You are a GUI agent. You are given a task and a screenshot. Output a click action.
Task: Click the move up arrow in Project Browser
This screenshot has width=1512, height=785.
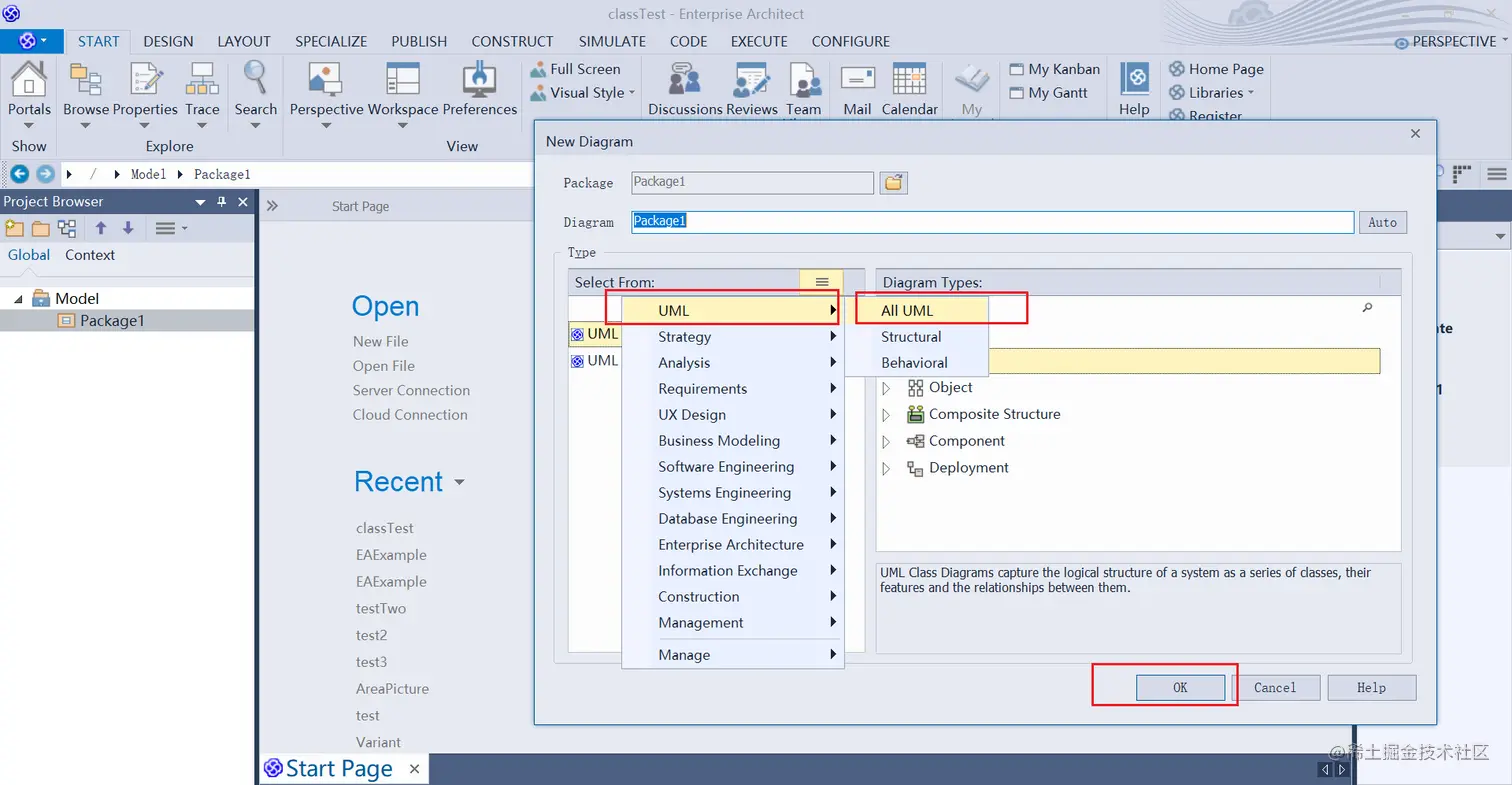click(101, 228)
